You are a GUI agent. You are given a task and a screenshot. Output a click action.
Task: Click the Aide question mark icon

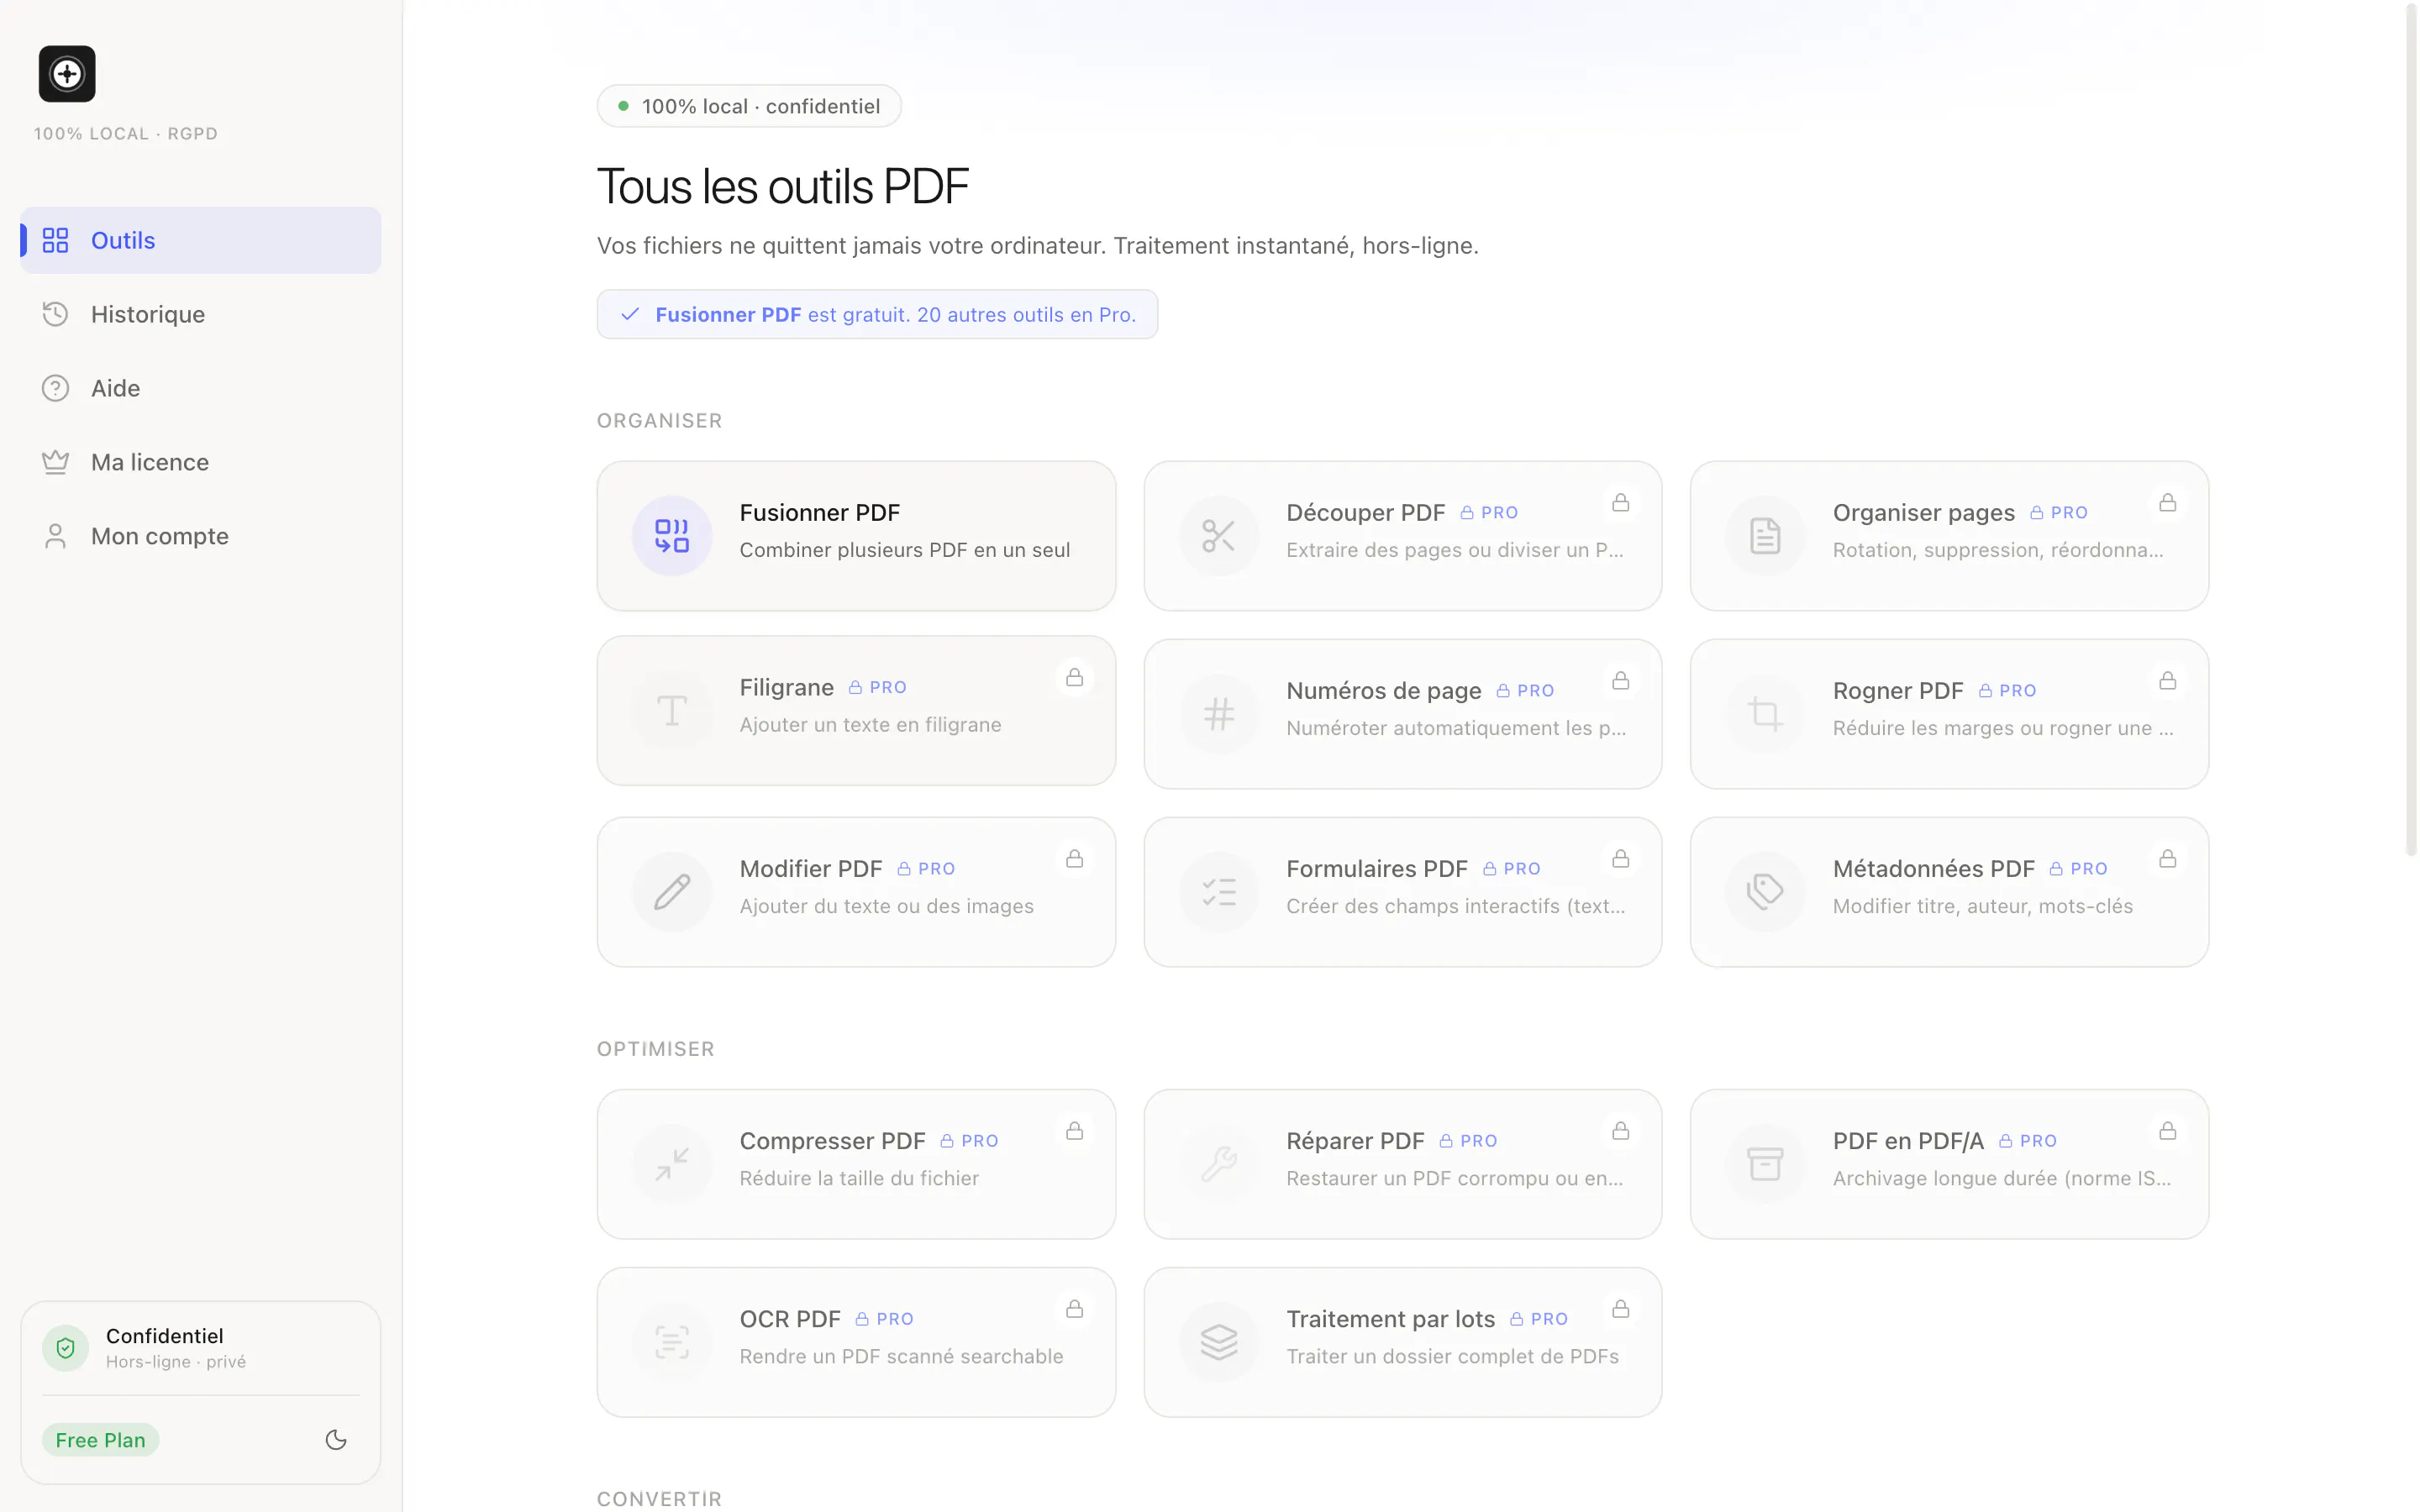pyautogui.click(x=55, y=388)
